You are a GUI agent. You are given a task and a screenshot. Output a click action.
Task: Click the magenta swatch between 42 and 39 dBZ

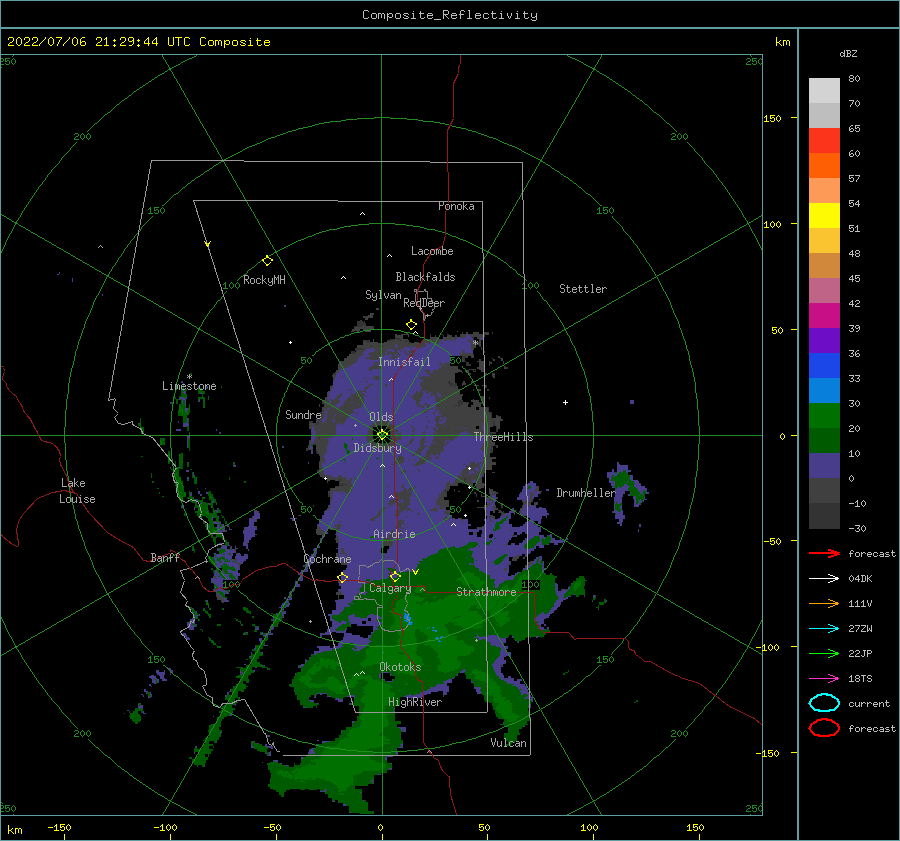click(824, 316)
